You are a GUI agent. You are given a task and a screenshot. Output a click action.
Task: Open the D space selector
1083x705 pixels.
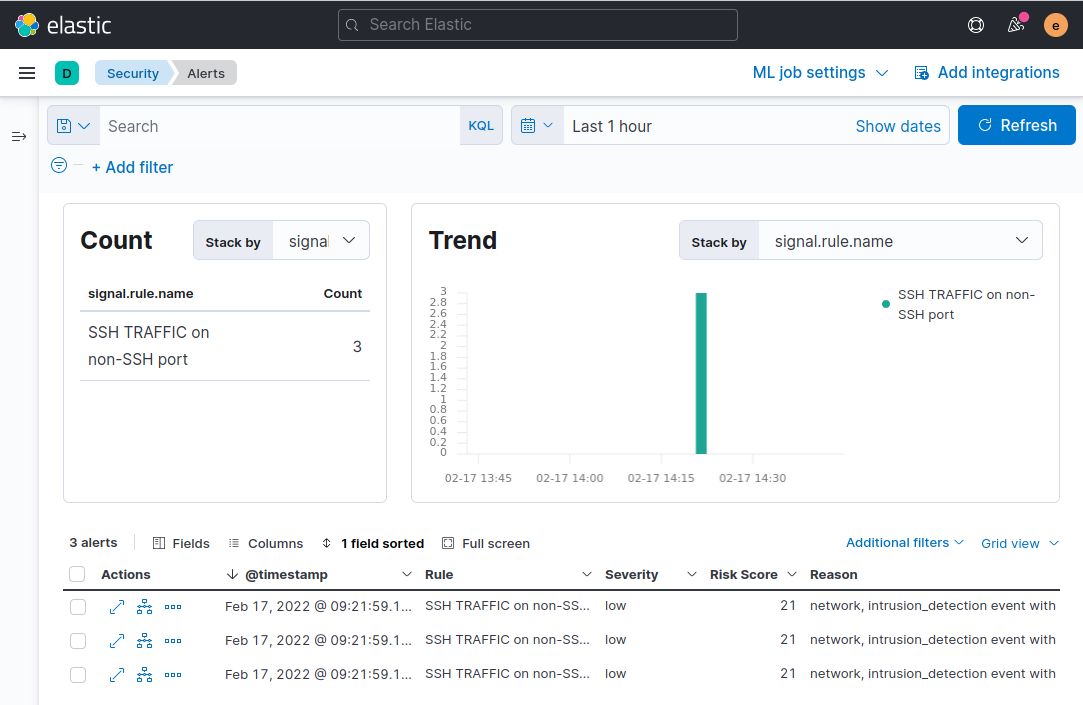(x=67, y=73)
